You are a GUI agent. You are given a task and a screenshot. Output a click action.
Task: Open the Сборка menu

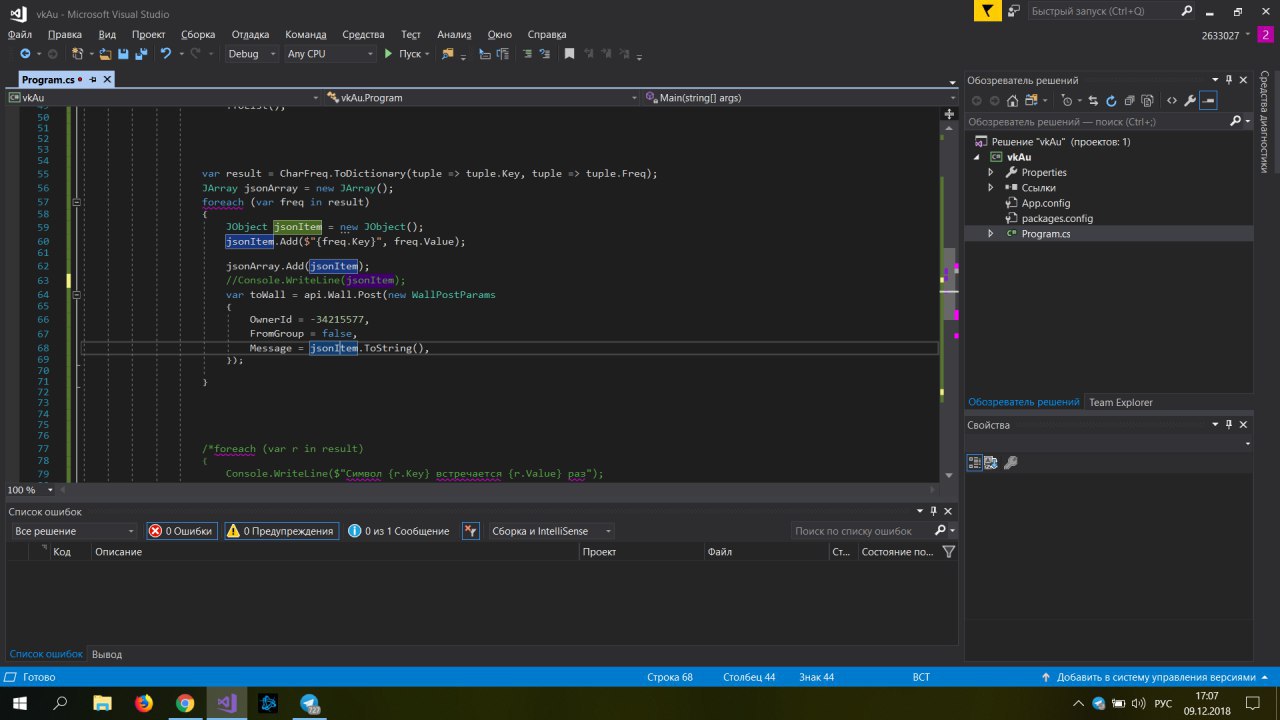[x=198, y=34]
